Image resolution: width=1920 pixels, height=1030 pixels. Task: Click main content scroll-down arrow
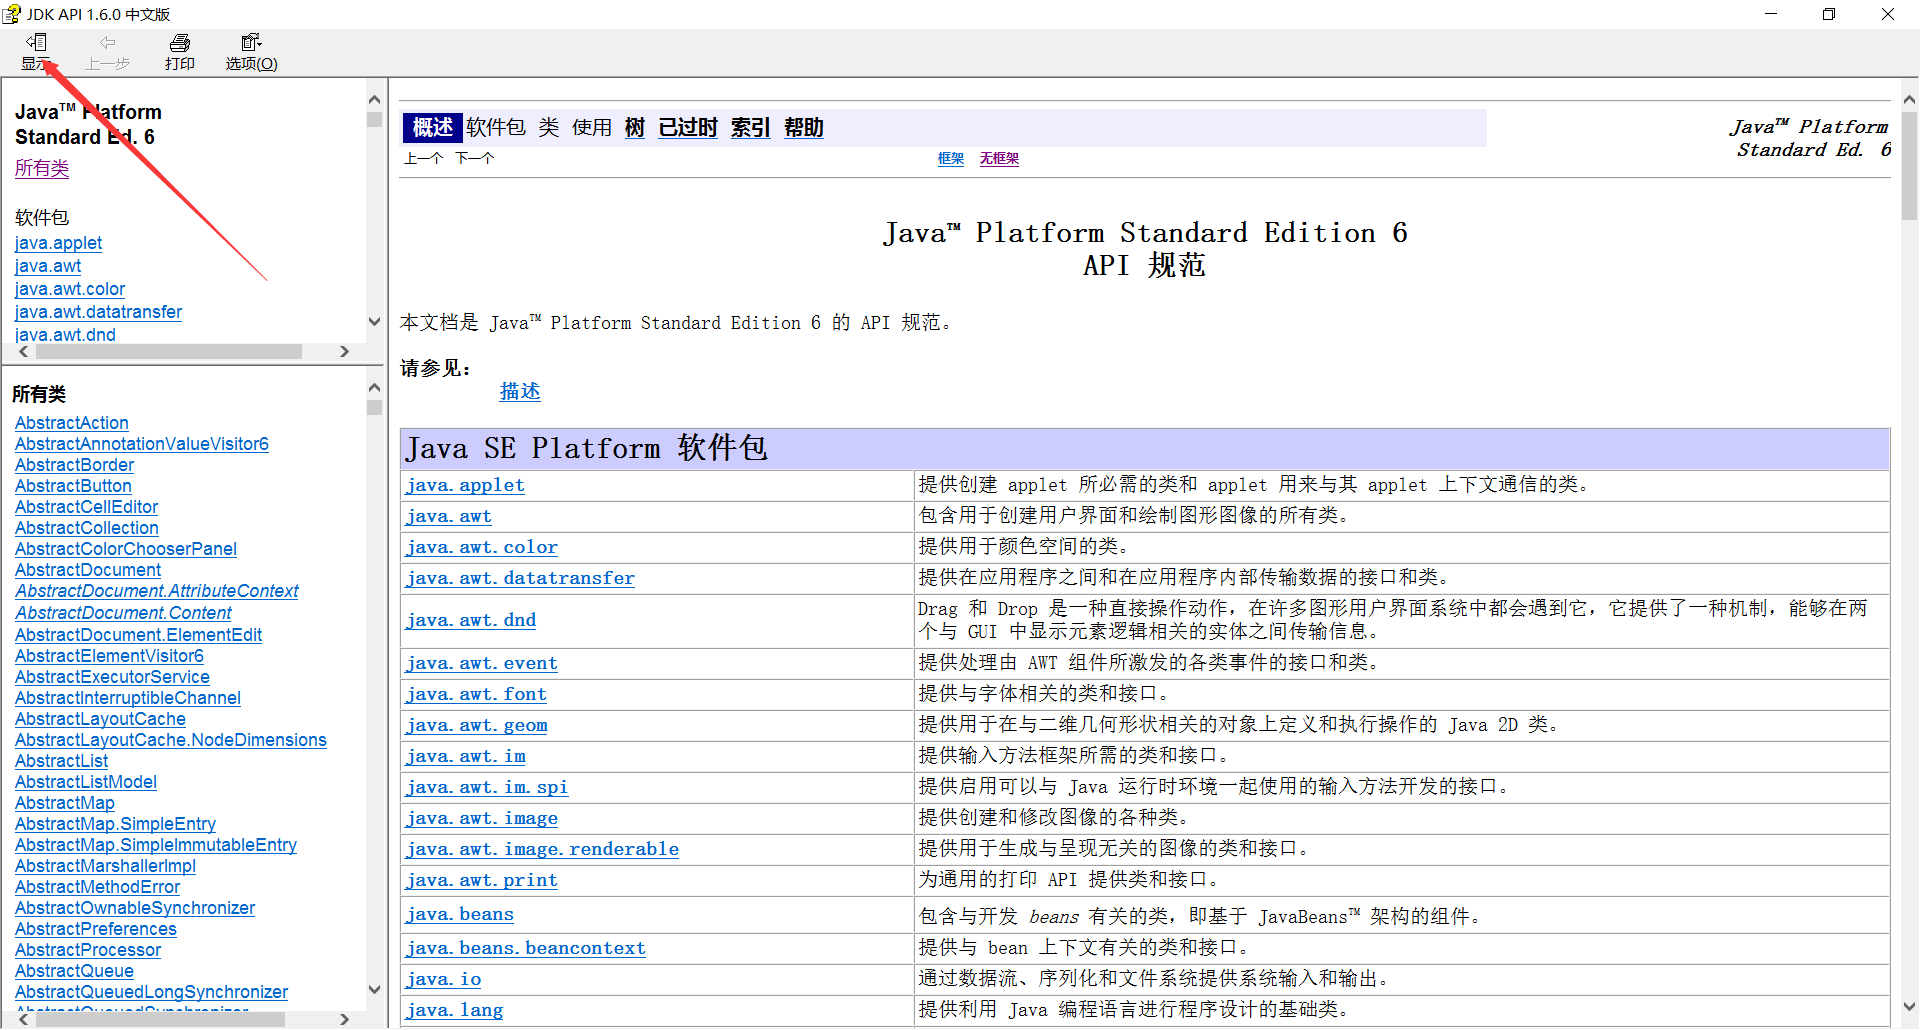coord(1909,1007)
